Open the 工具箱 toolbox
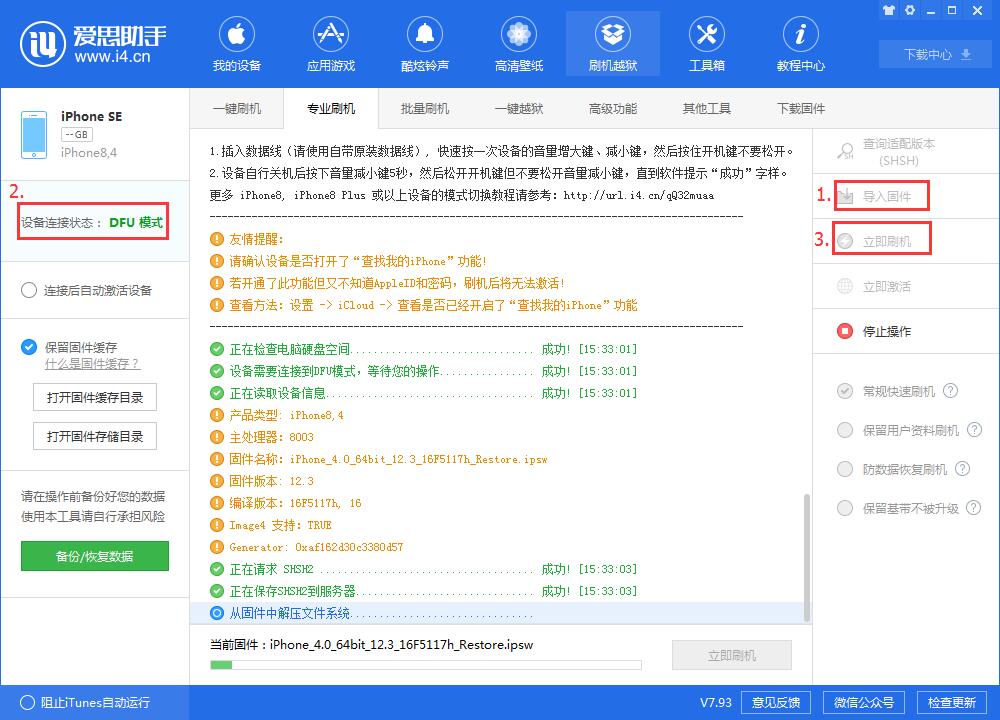The image size is (1000, 720). point(706,43)
